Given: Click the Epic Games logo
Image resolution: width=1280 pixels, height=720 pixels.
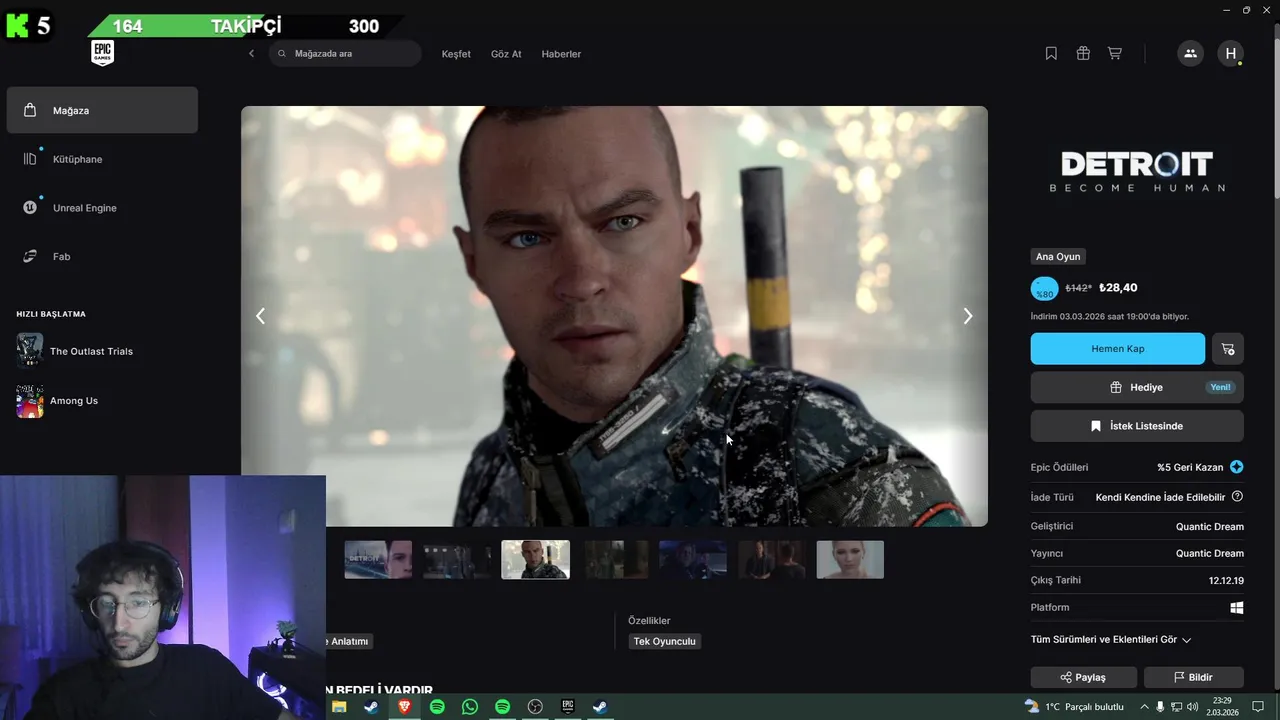Looking at the screenshot, I should point(102,53).
